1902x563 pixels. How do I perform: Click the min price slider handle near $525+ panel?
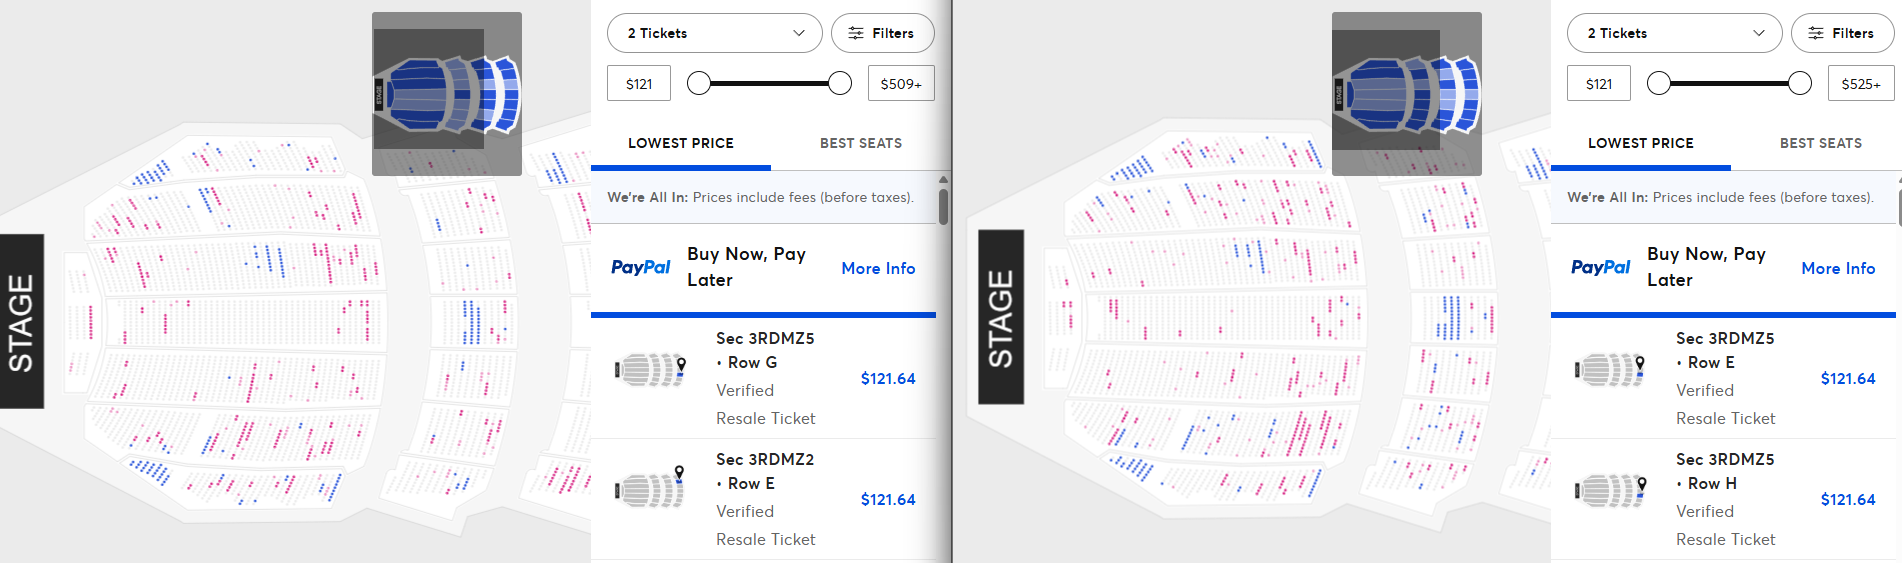(1659, 83)
